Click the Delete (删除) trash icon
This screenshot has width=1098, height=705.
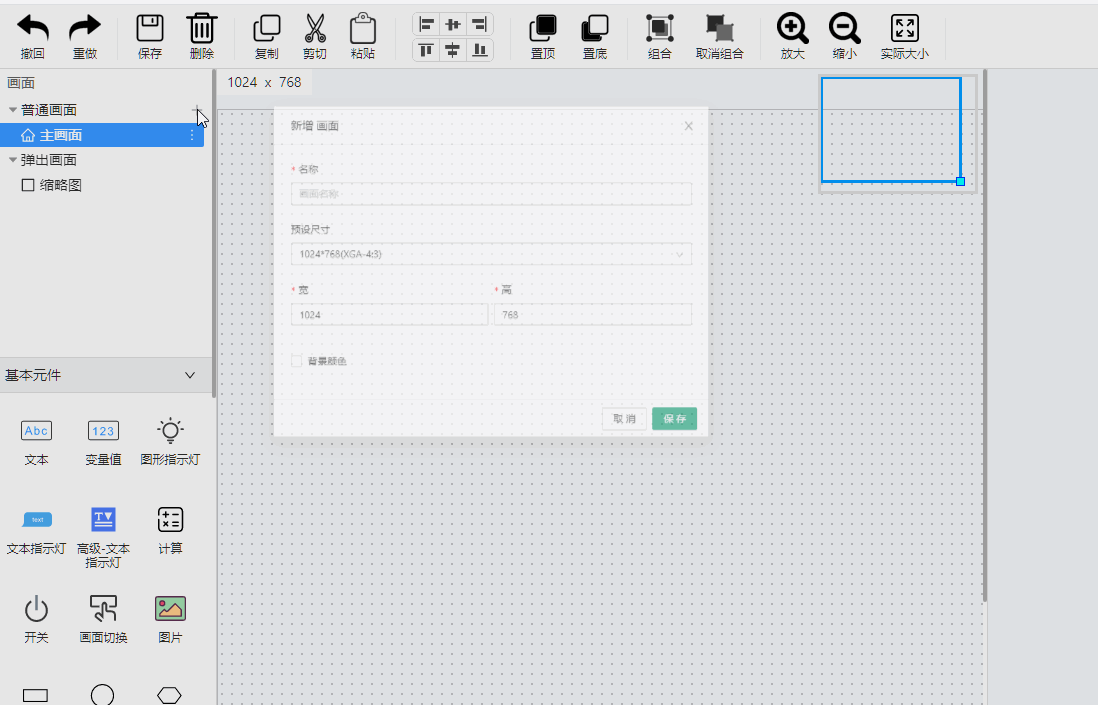201,28
